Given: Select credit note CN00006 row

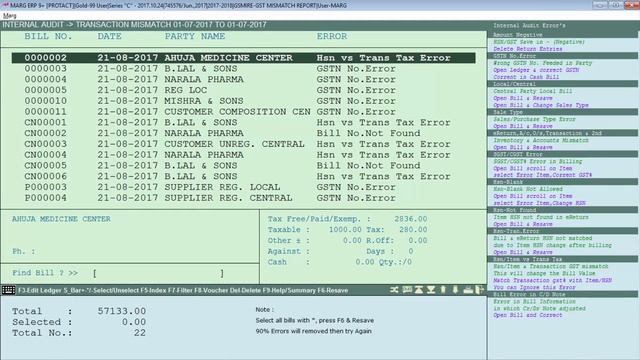Looking at the screenshot, I should coord(243,176).
